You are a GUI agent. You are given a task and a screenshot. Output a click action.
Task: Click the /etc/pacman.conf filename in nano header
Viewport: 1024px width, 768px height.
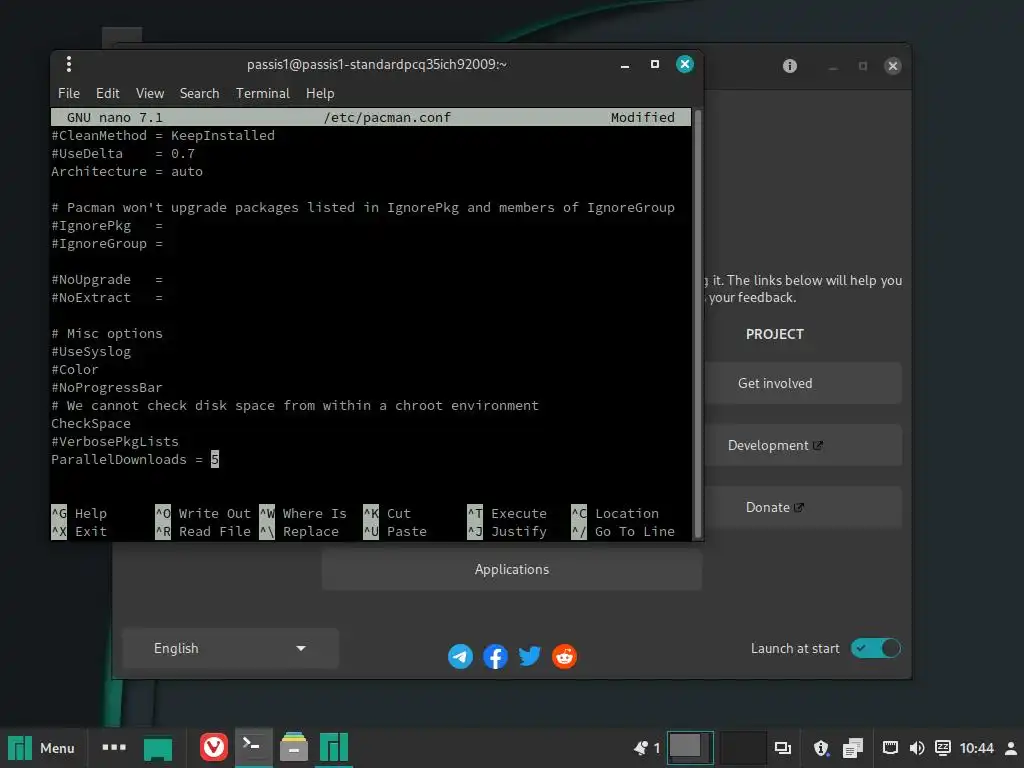pos(387,118)
